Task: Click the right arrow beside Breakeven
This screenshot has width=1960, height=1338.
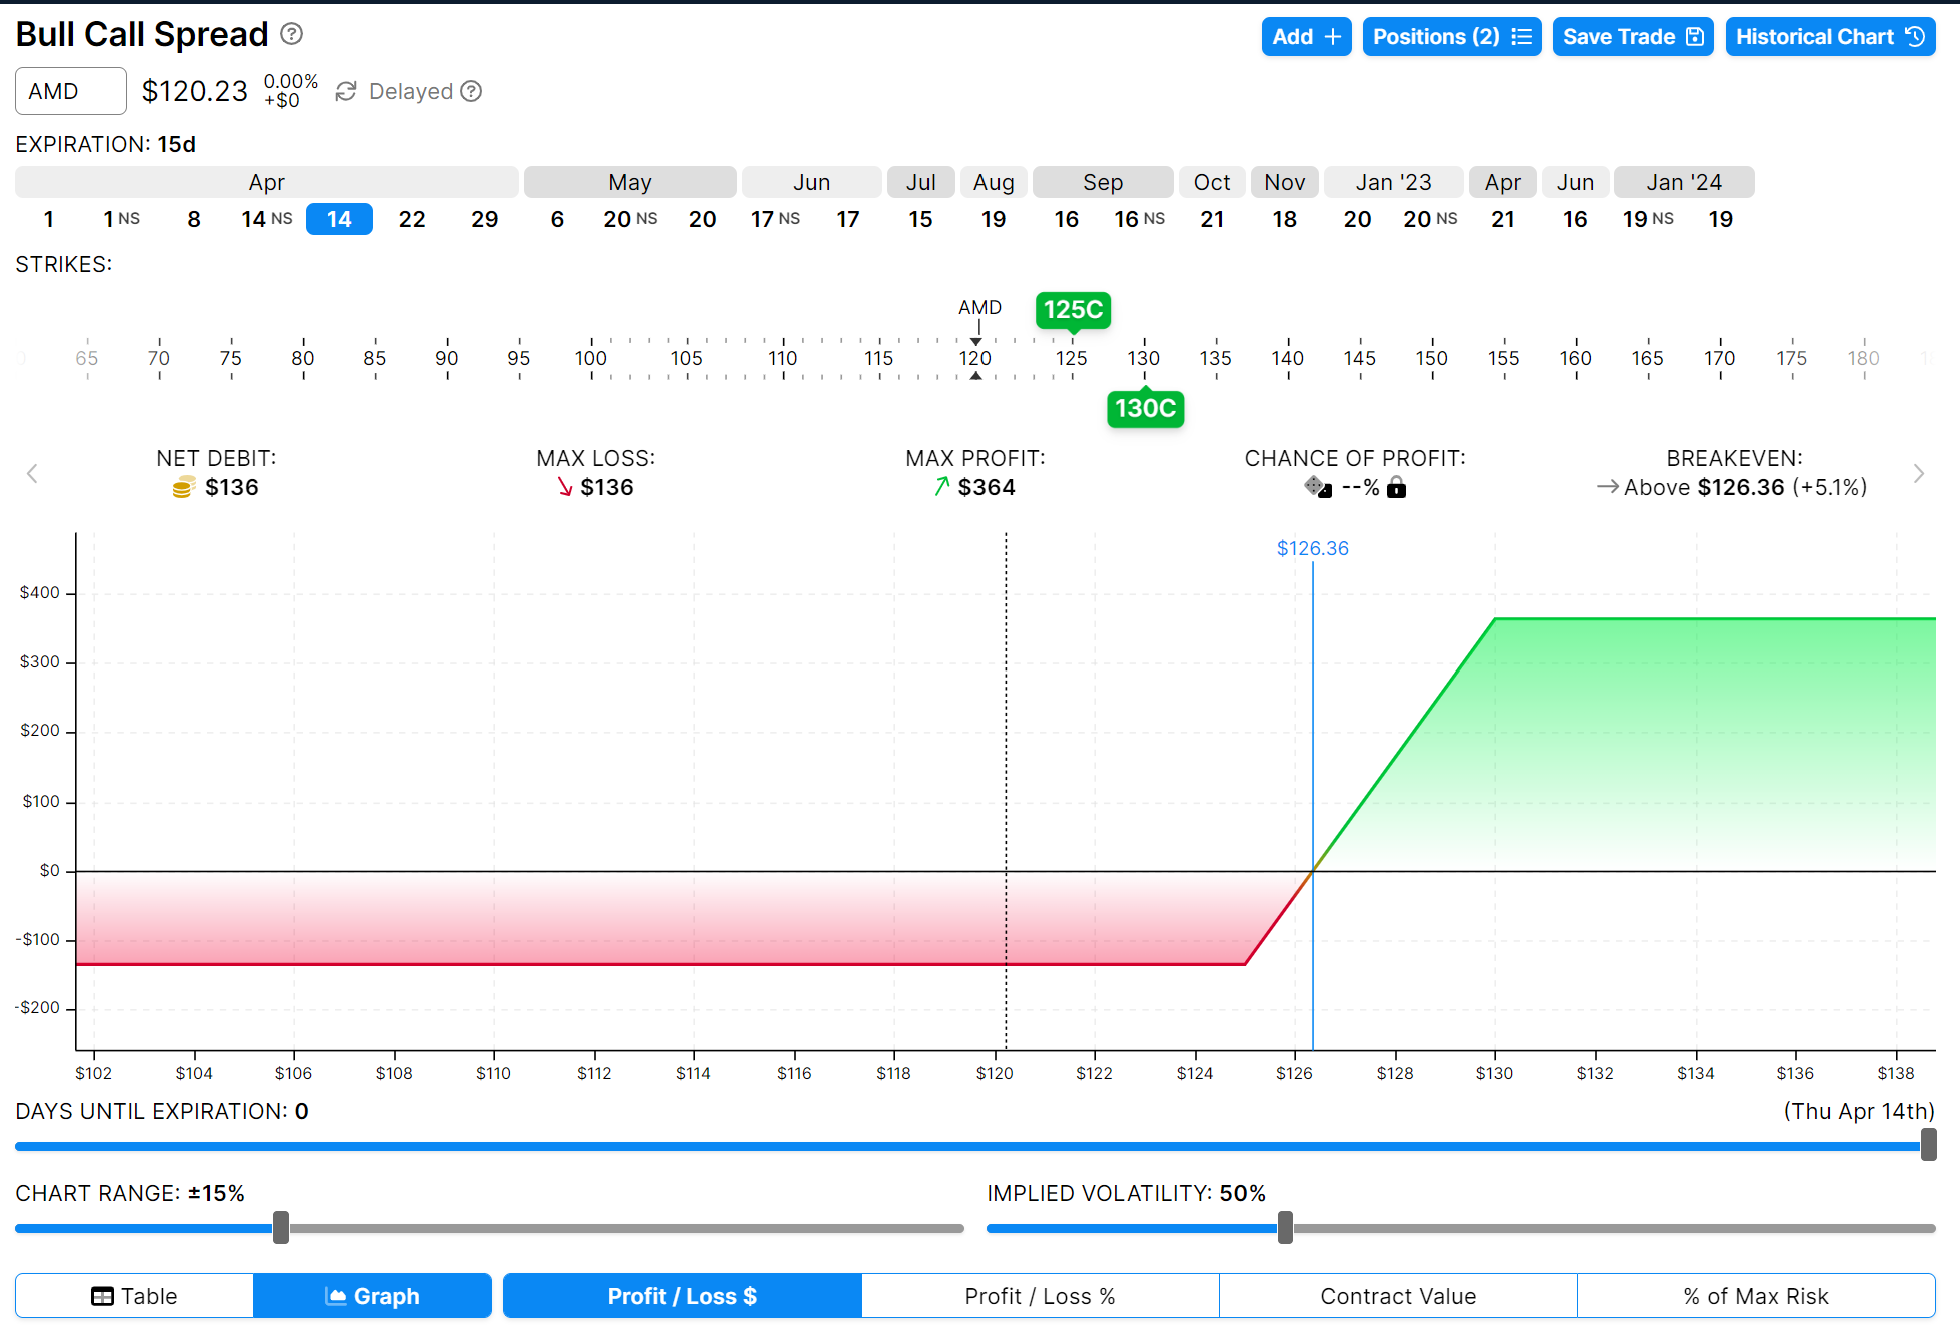Action: click(1918, 473)
